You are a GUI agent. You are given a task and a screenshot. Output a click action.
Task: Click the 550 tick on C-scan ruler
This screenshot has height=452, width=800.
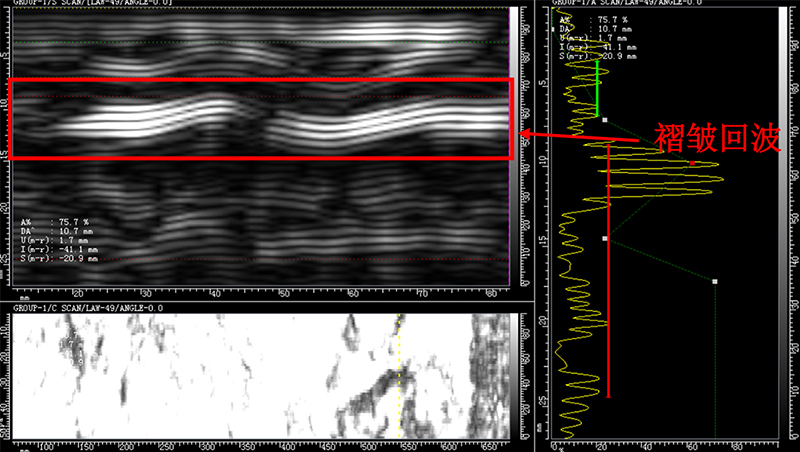tap(409, 446)
